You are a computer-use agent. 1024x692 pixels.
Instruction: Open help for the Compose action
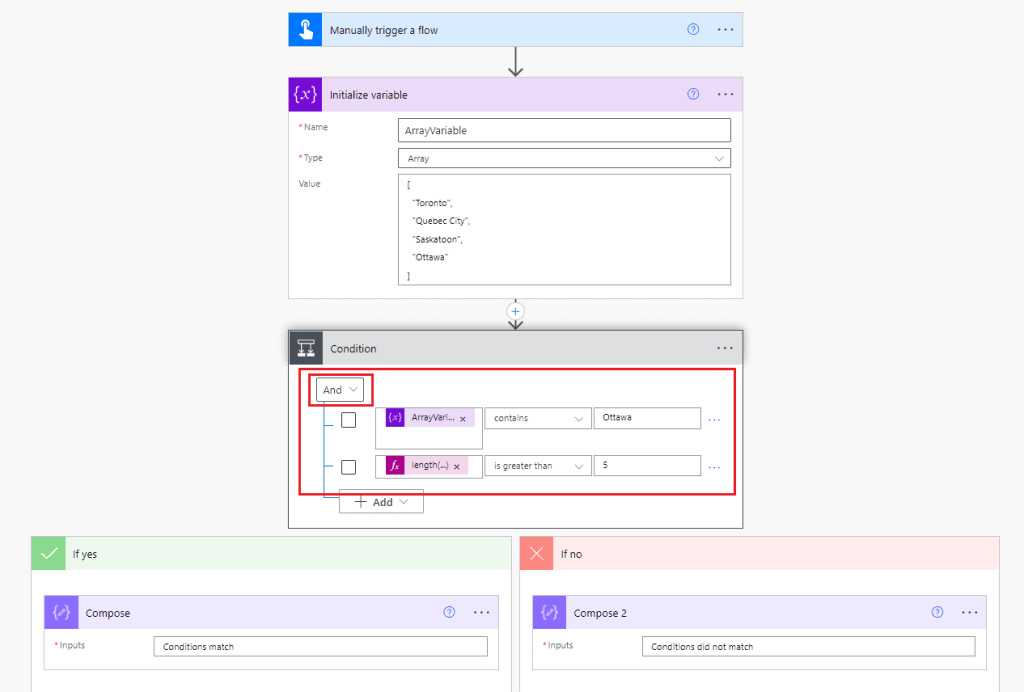[x=449, y=612]
